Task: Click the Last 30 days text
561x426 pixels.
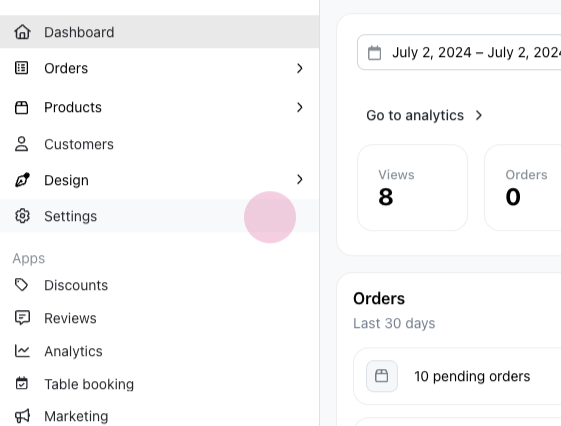Action: [x=394, y=323]
